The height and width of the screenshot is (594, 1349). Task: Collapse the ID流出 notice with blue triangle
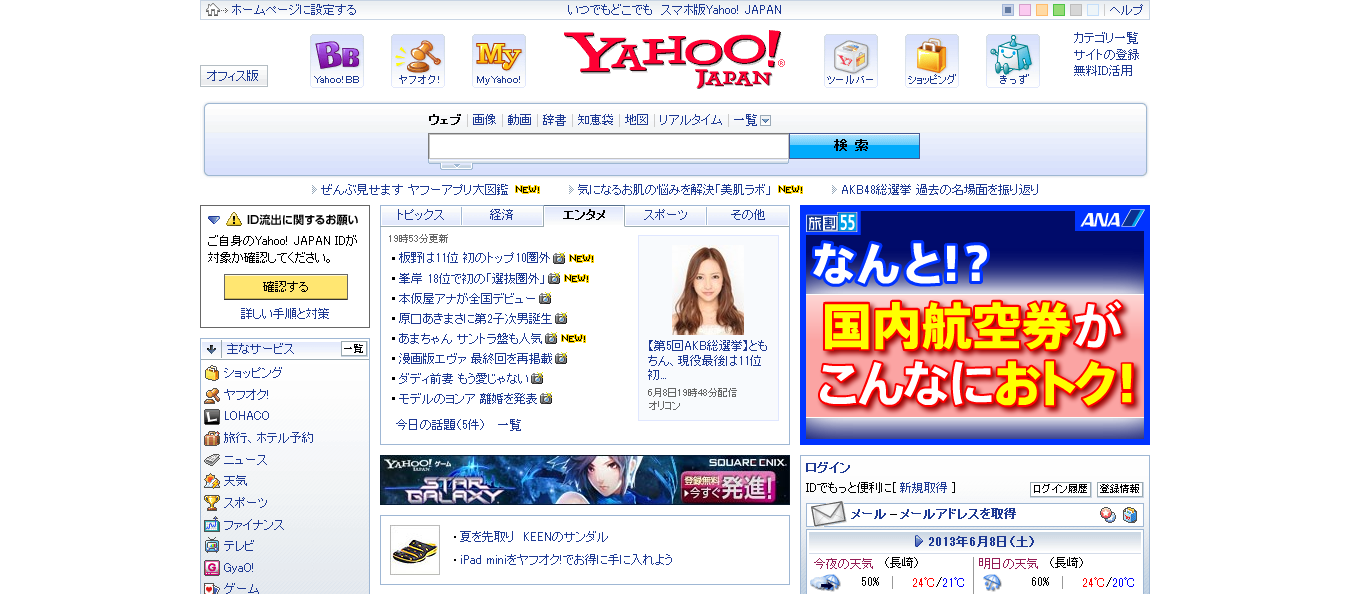pyautogui.click(x=214, y=220)
